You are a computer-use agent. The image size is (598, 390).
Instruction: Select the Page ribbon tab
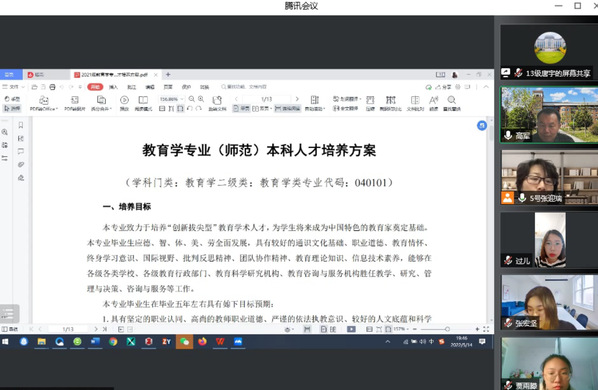pyautogui.click(x=168, y=87)
